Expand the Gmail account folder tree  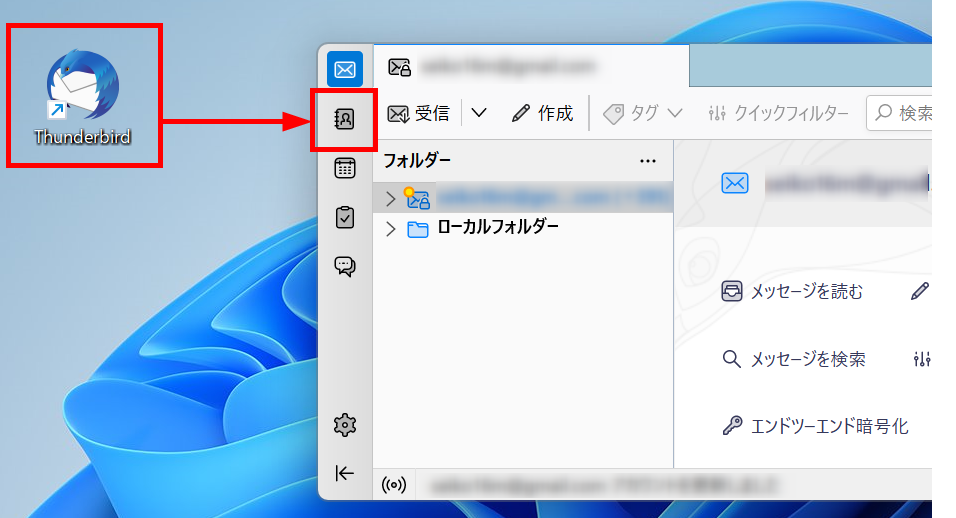(390, 199)
